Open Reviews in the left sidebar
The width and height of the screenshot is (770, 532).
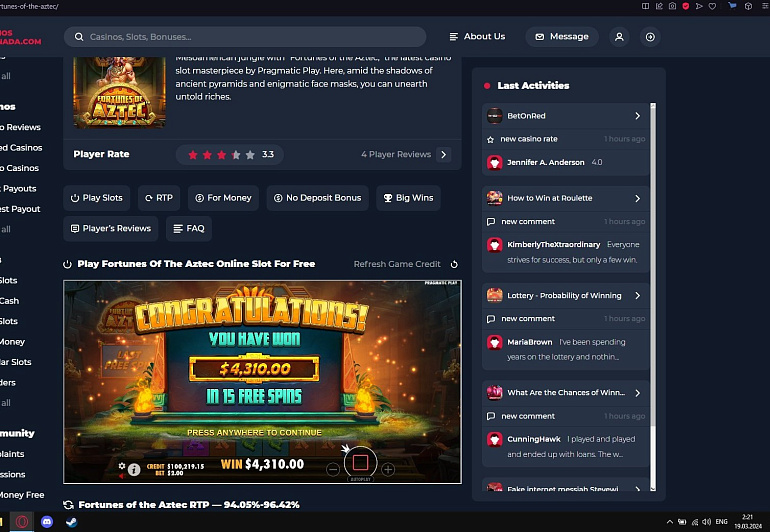(21, 127)
